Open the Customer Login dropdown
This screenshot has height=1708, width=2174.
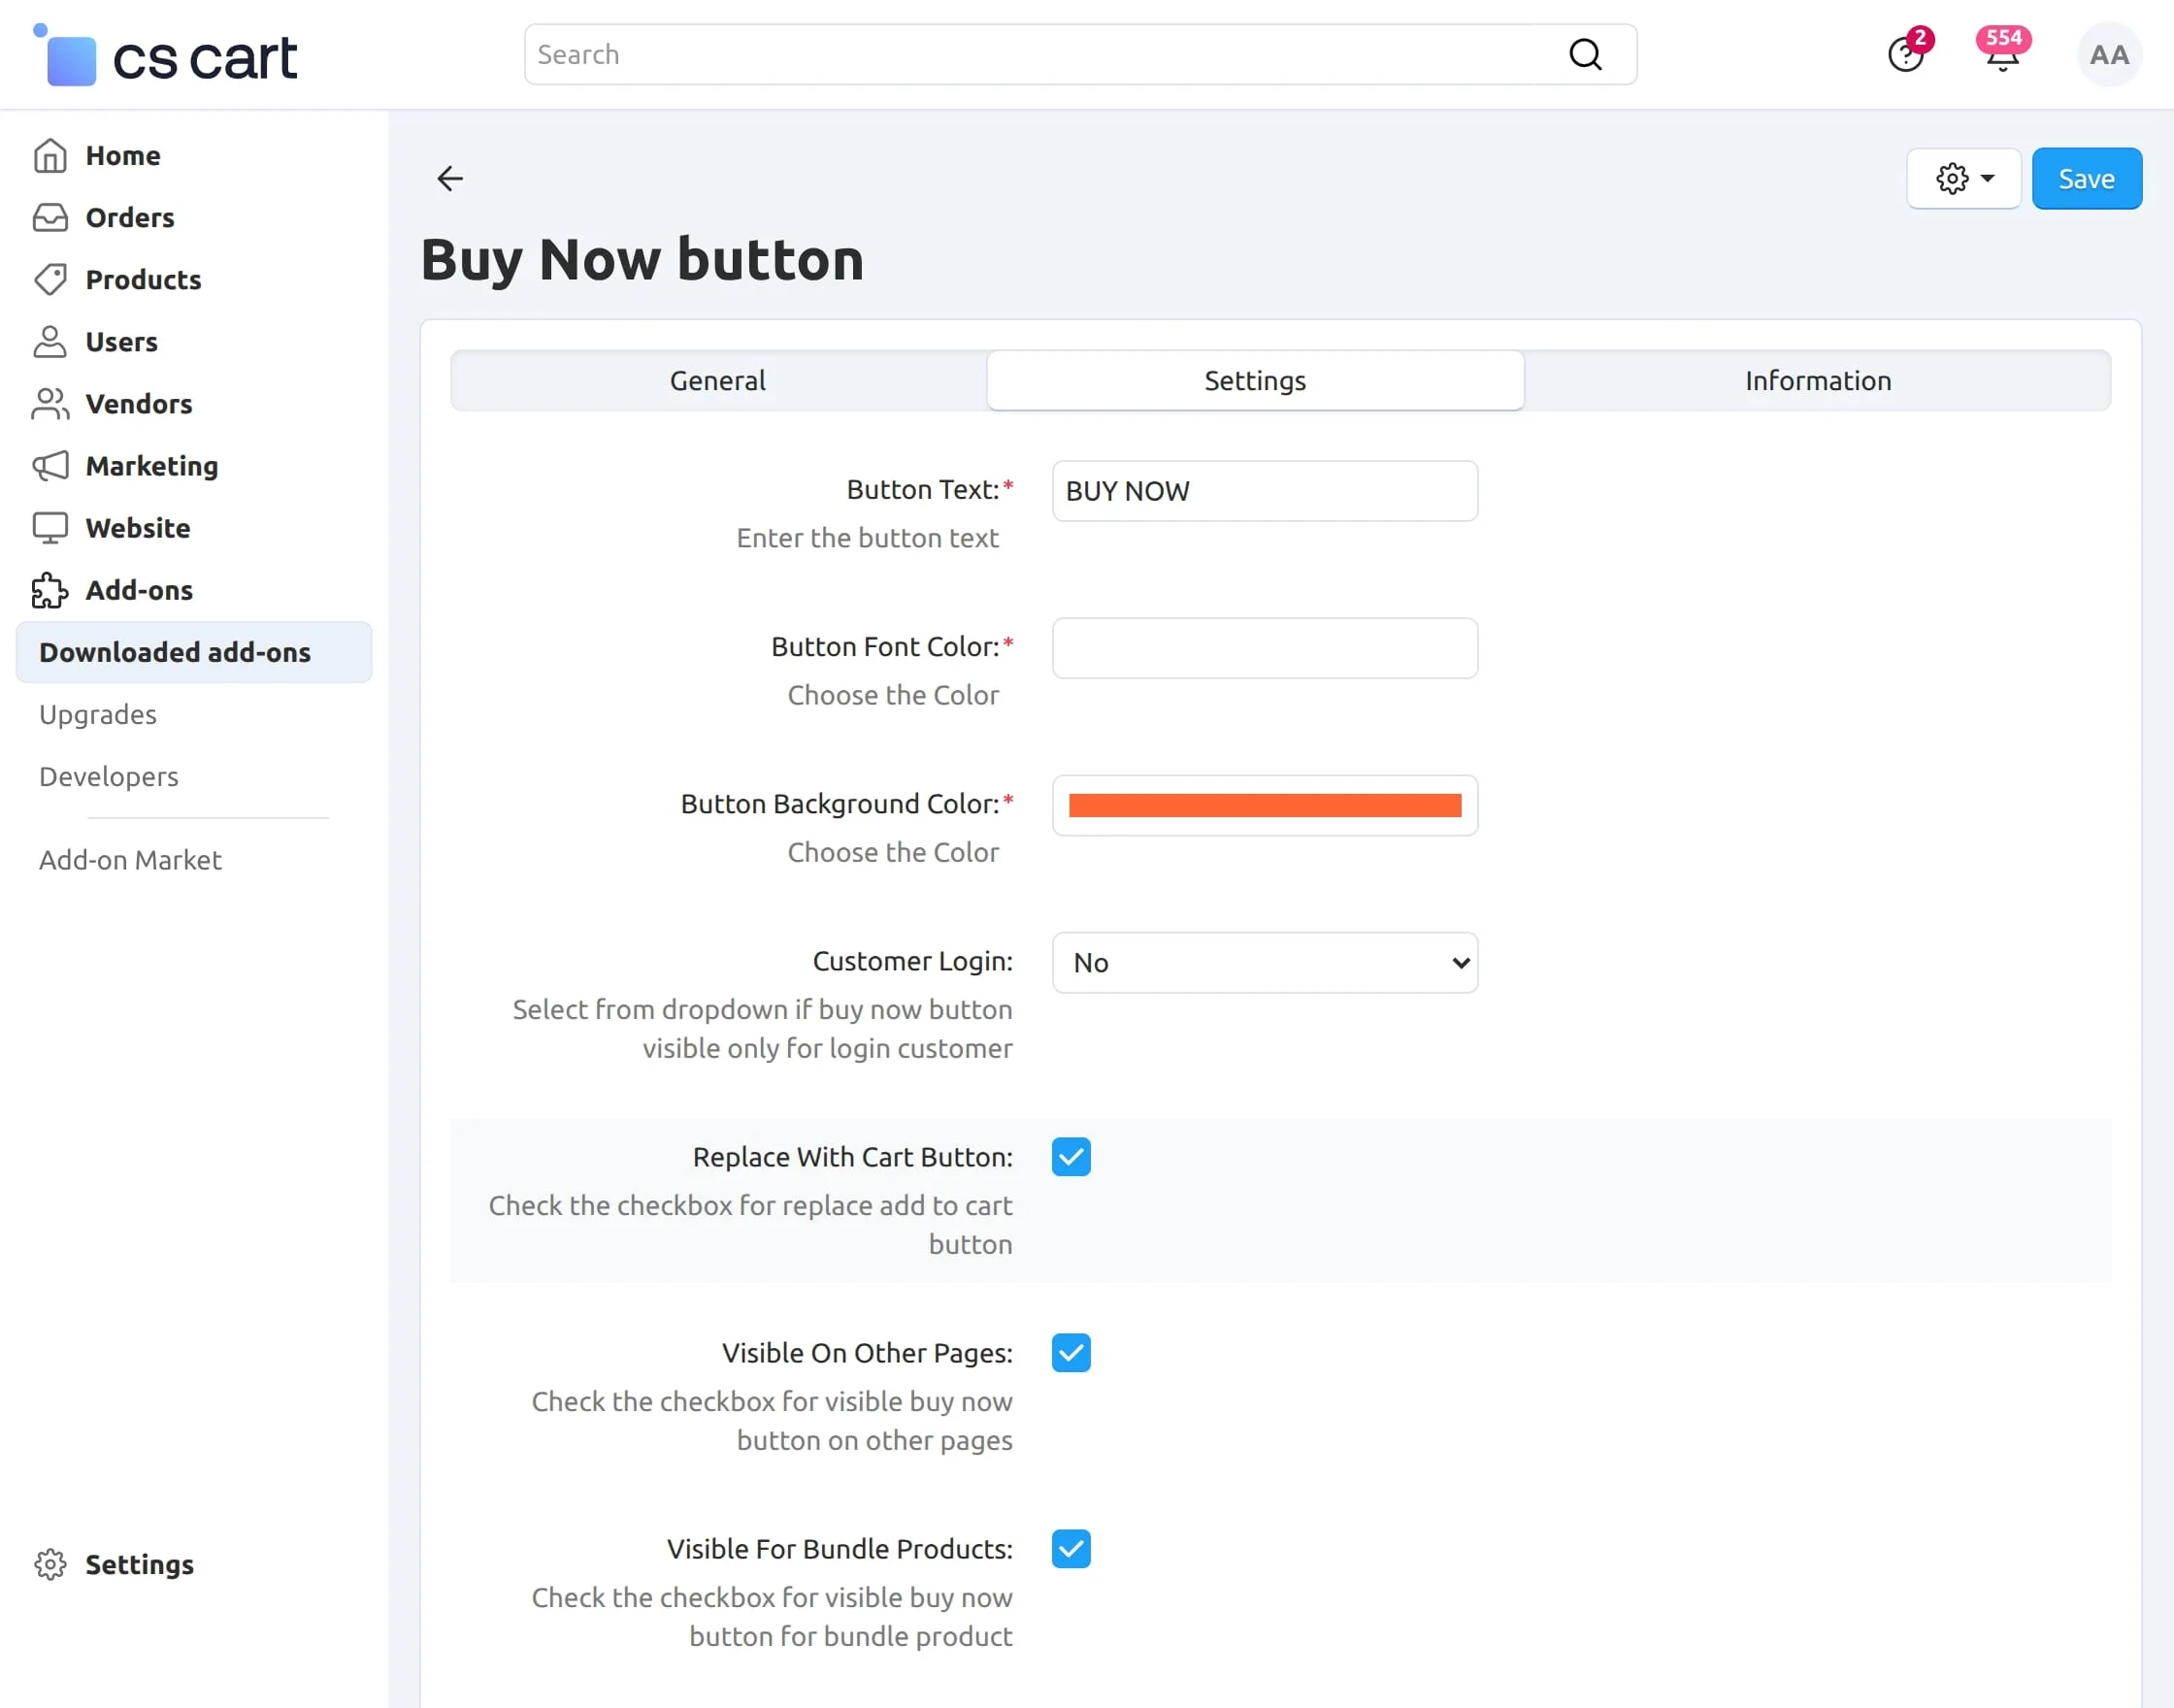click(x=1264, y=963)
